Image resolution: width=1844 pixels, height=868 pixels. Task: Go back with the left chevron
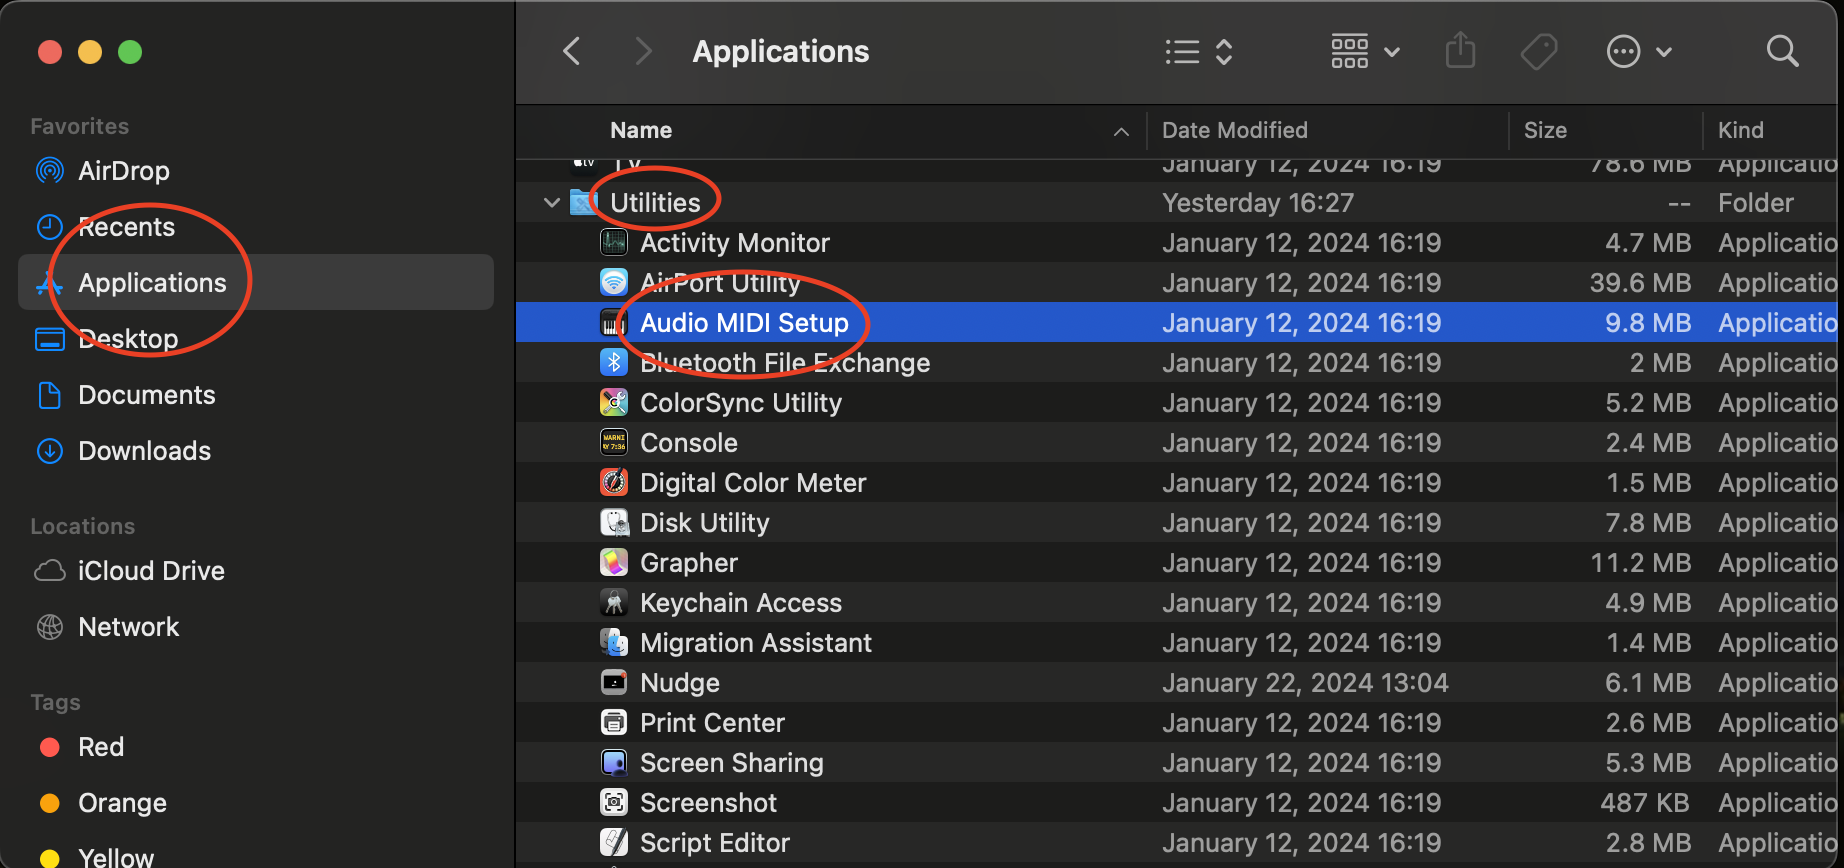coord(572,51)
